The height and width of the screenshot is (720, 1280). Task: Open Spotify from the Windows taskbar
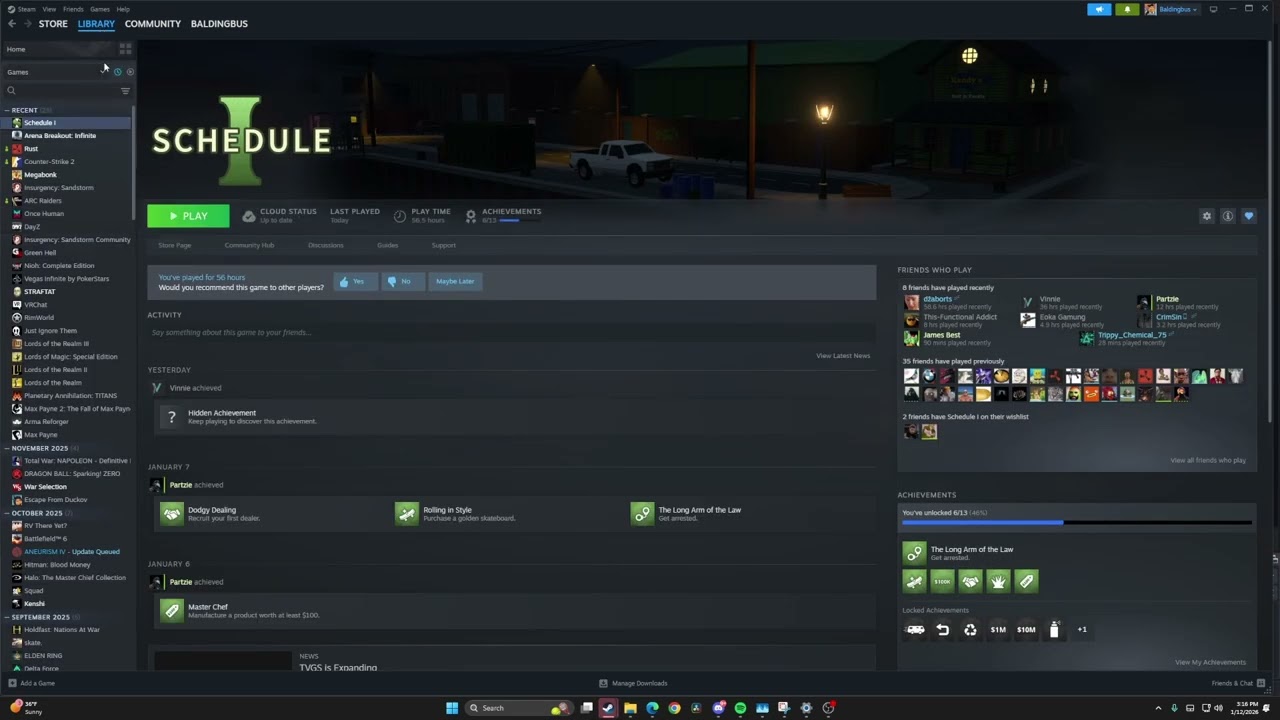tap(740, 708)
